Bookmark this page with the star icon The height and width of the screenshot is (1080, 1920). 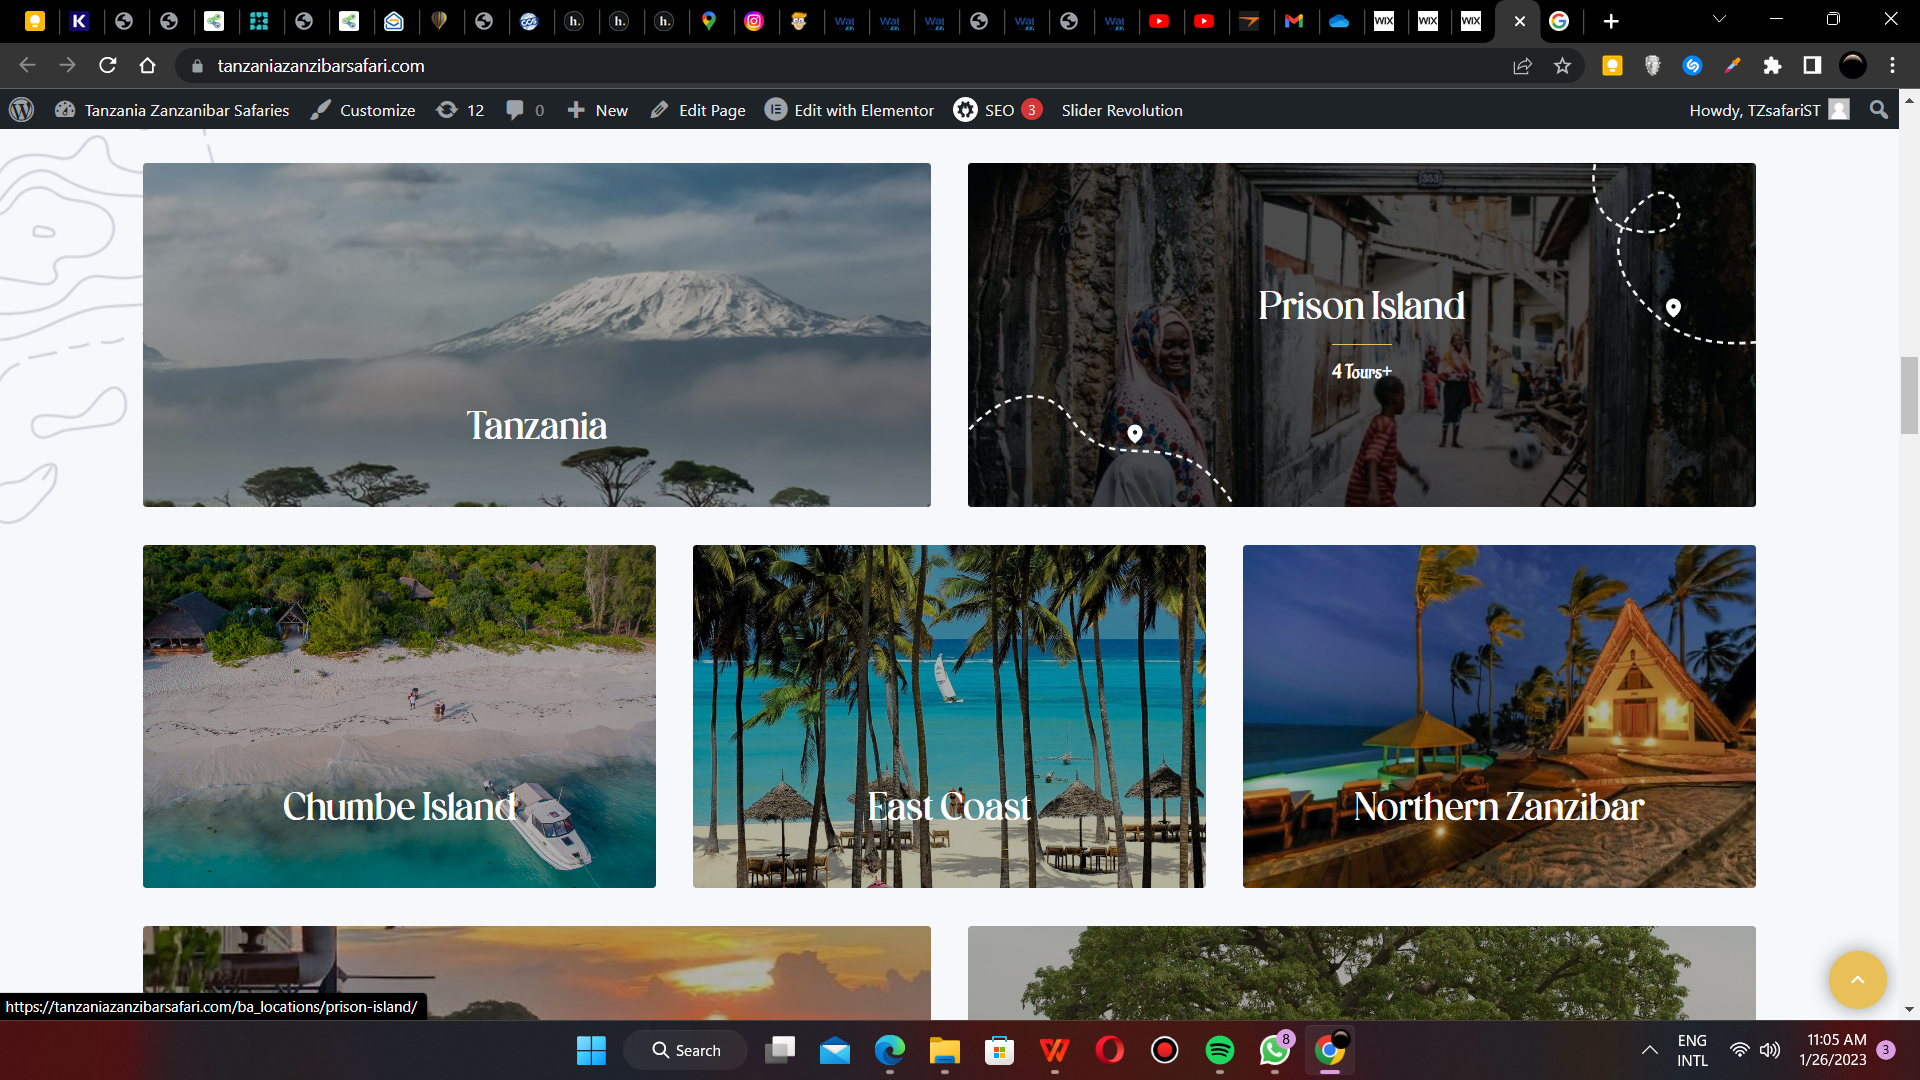tap(1562, 66)
